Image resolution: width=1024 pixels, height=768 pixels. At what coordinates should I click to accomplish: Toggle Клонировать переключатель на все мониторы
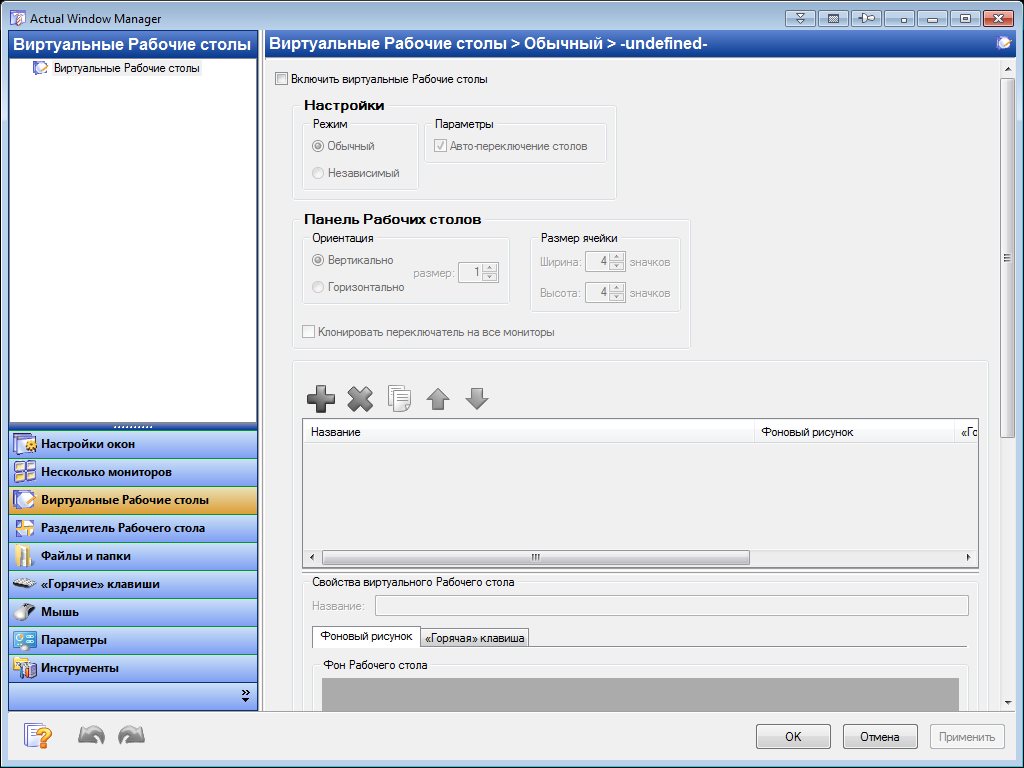click(x=309, y=332)
